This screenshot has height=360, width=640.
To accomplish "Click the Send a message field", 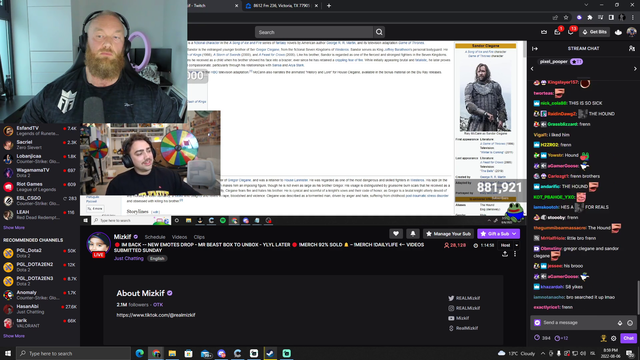I will tap(579, 323).
